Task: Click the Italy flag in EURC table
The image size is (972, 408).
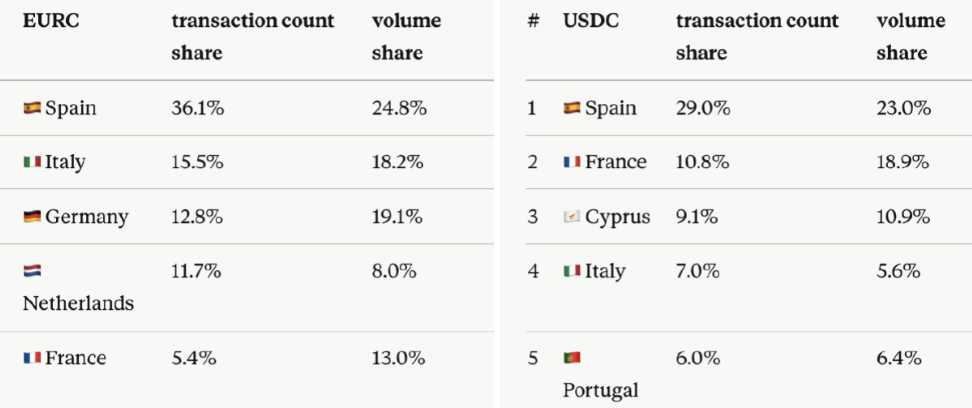Action: (x=32, y=162)
